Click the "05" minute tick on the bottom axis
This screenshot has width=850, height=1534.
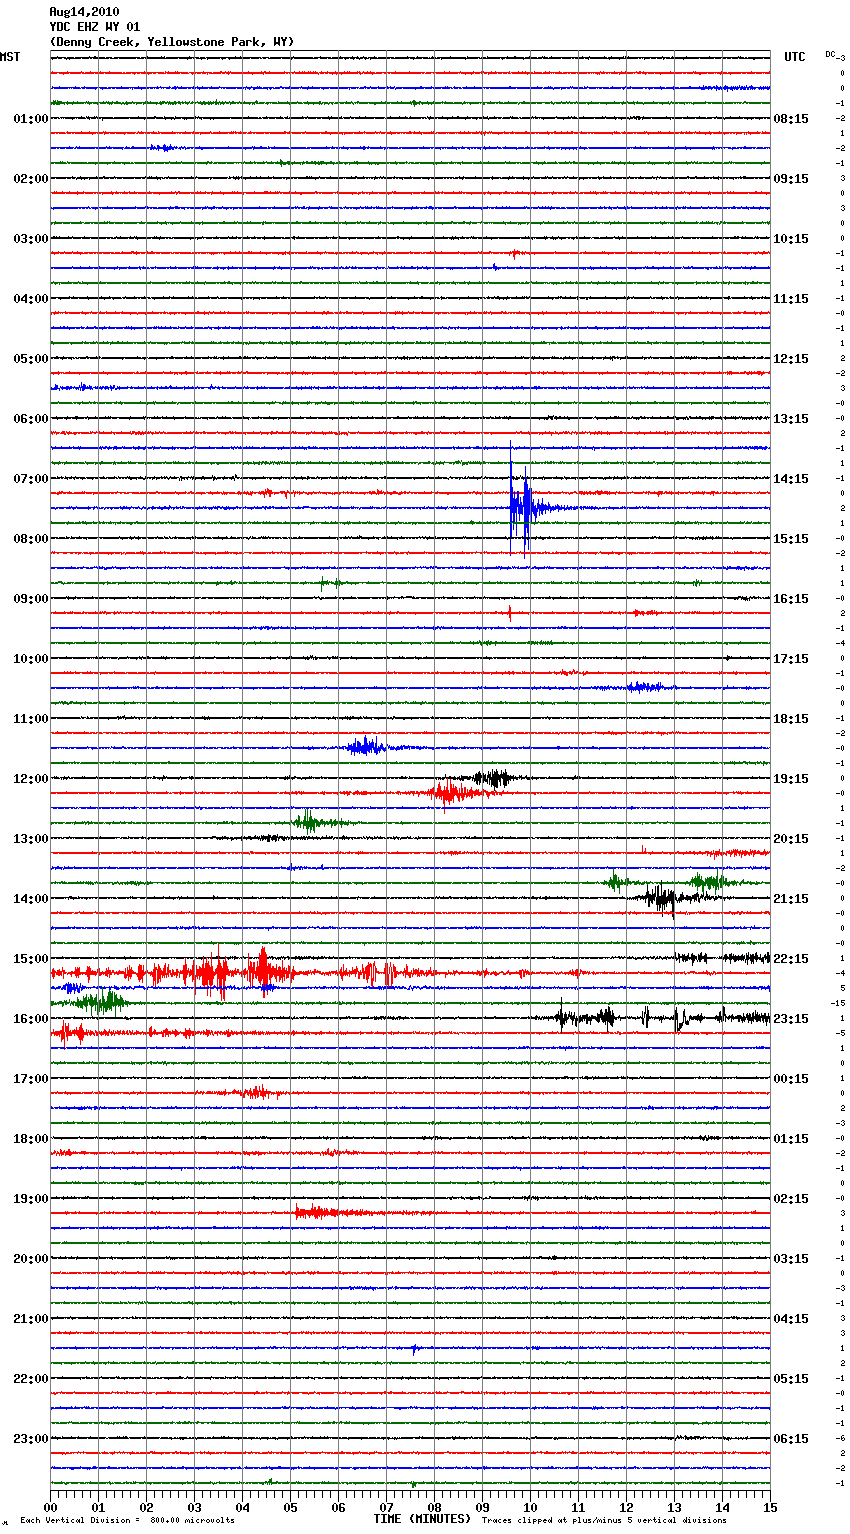[x=290, y=1507]
